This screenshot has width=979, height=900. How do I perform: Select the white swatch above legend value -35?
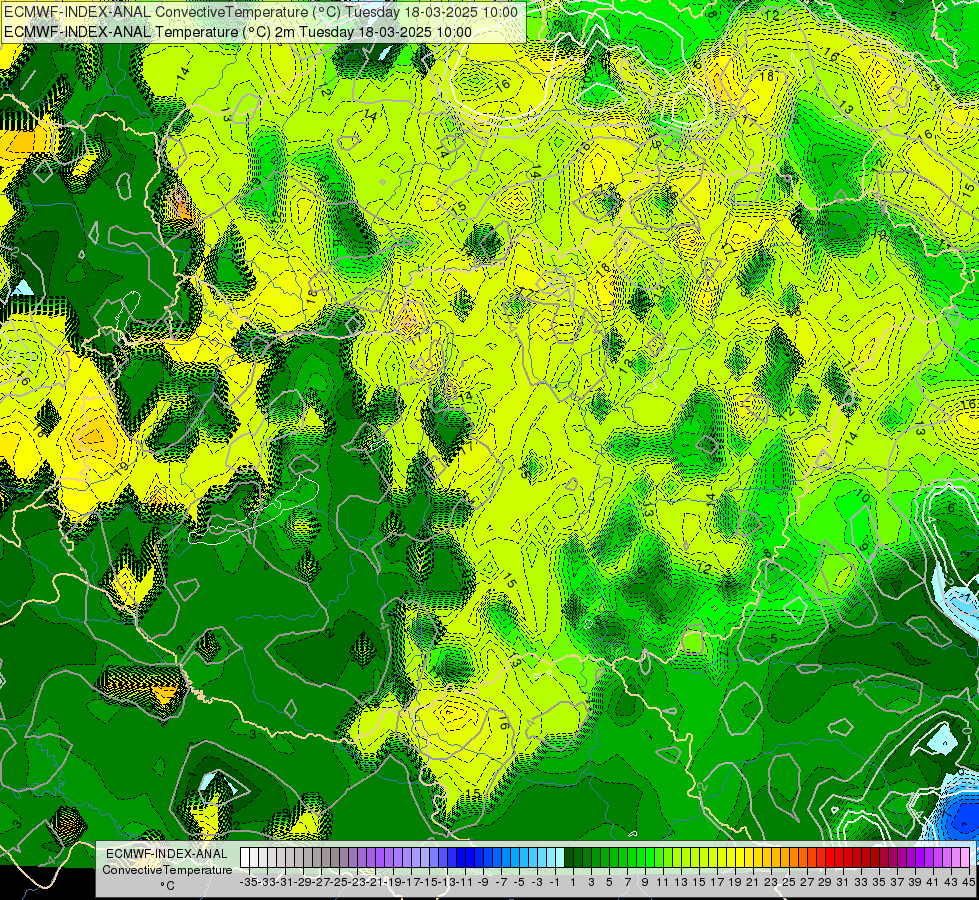245,858
